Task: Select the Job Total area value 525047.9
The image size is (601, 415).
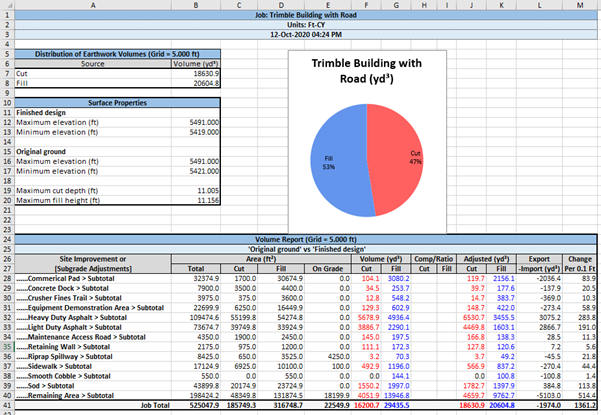Action: point(196,405)
